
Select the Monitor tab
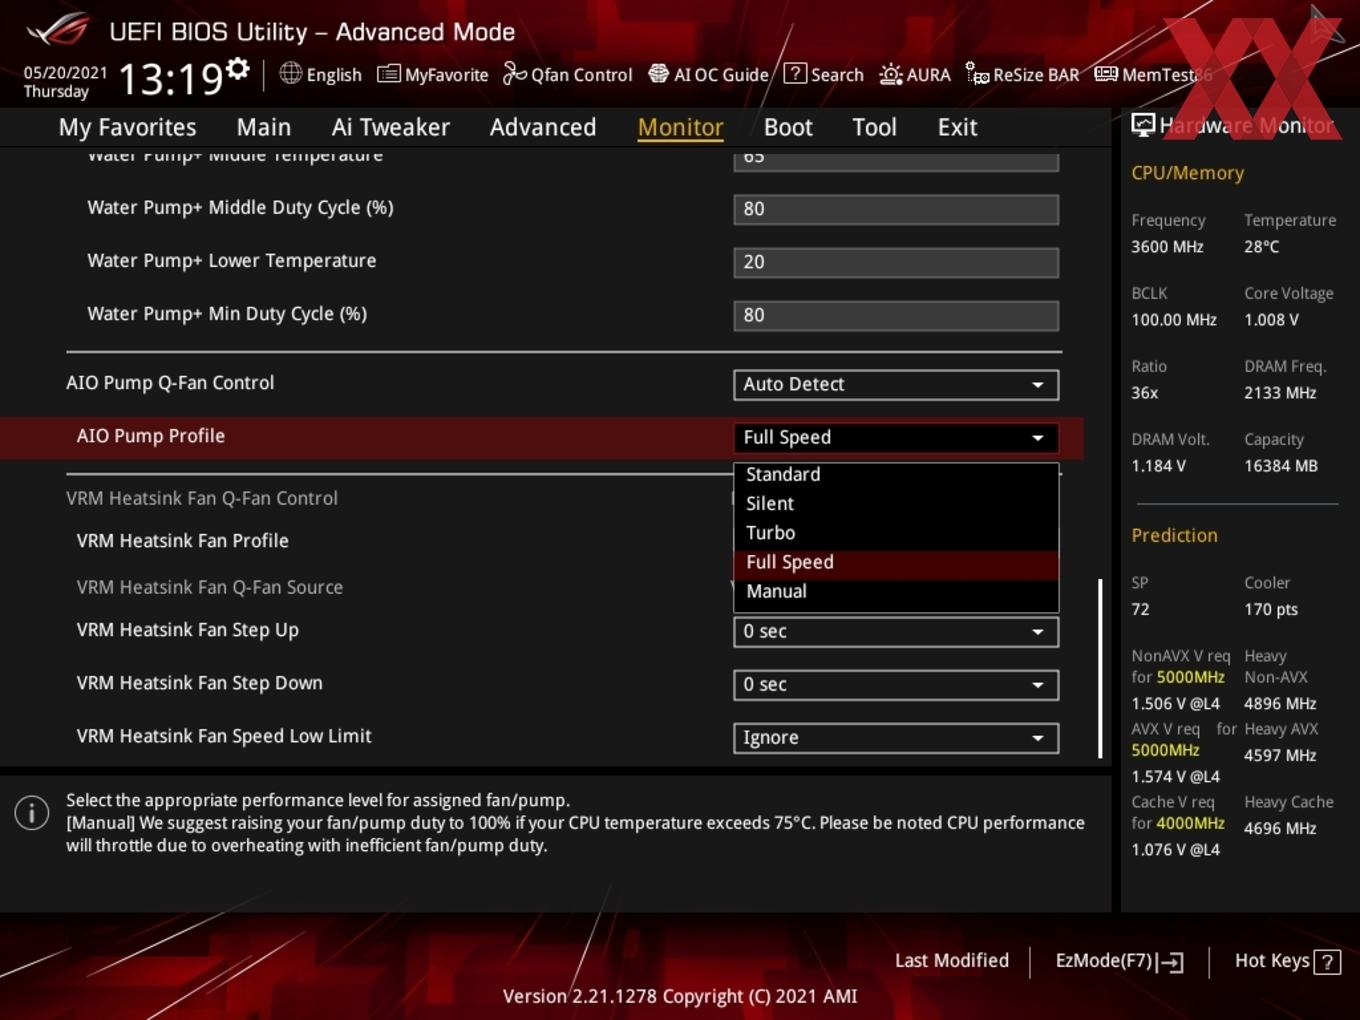click(x=680, y=127)
